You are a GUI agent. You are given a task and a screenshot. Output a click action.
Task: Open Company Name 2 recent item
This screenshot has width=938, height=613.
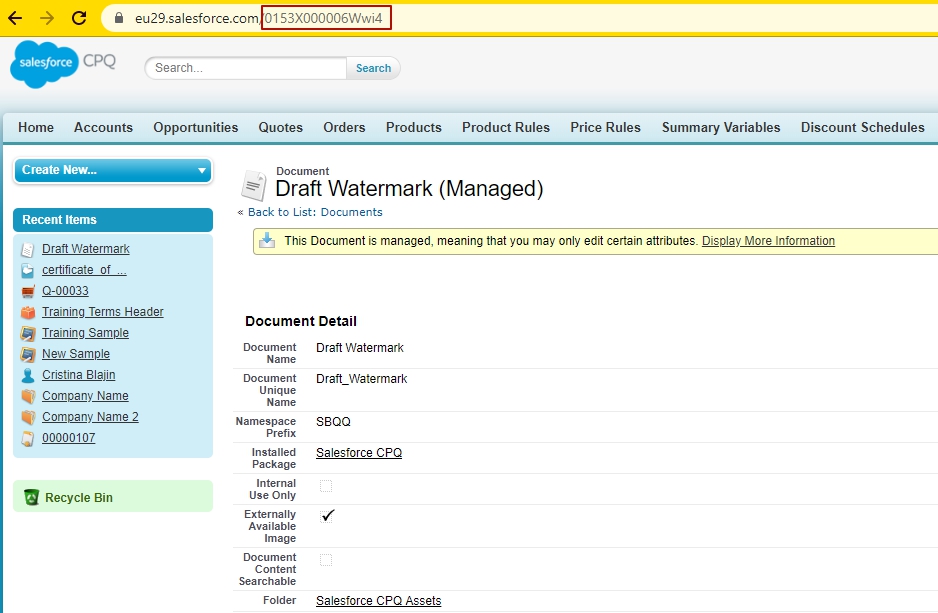click(90, 416)
